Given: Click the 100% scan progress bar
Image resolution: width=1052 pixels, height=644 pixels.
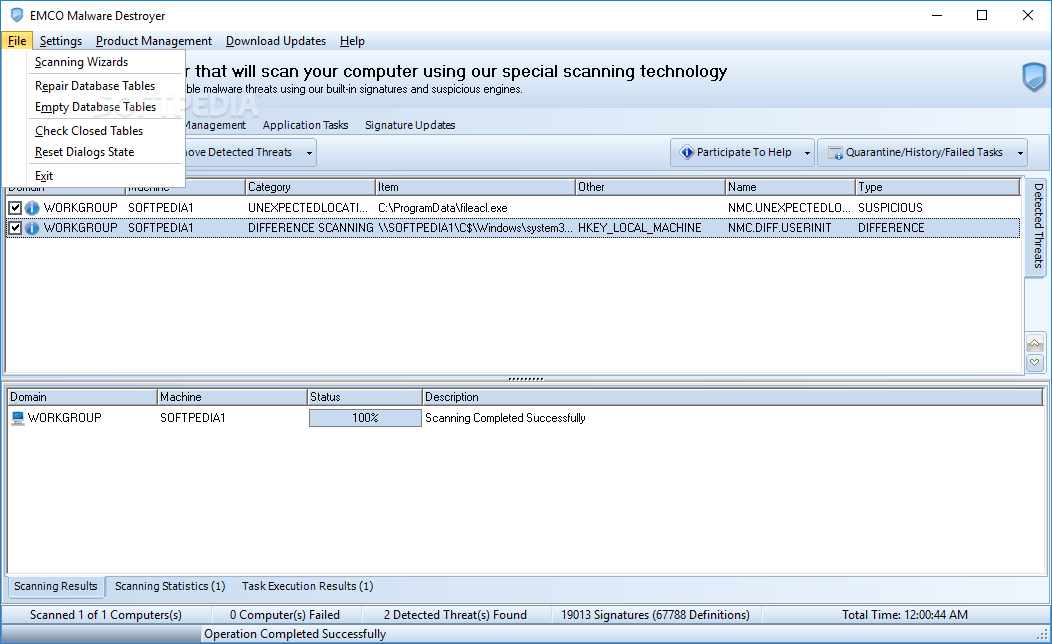Looking at the screenshot, I should (x=365, y=418).
